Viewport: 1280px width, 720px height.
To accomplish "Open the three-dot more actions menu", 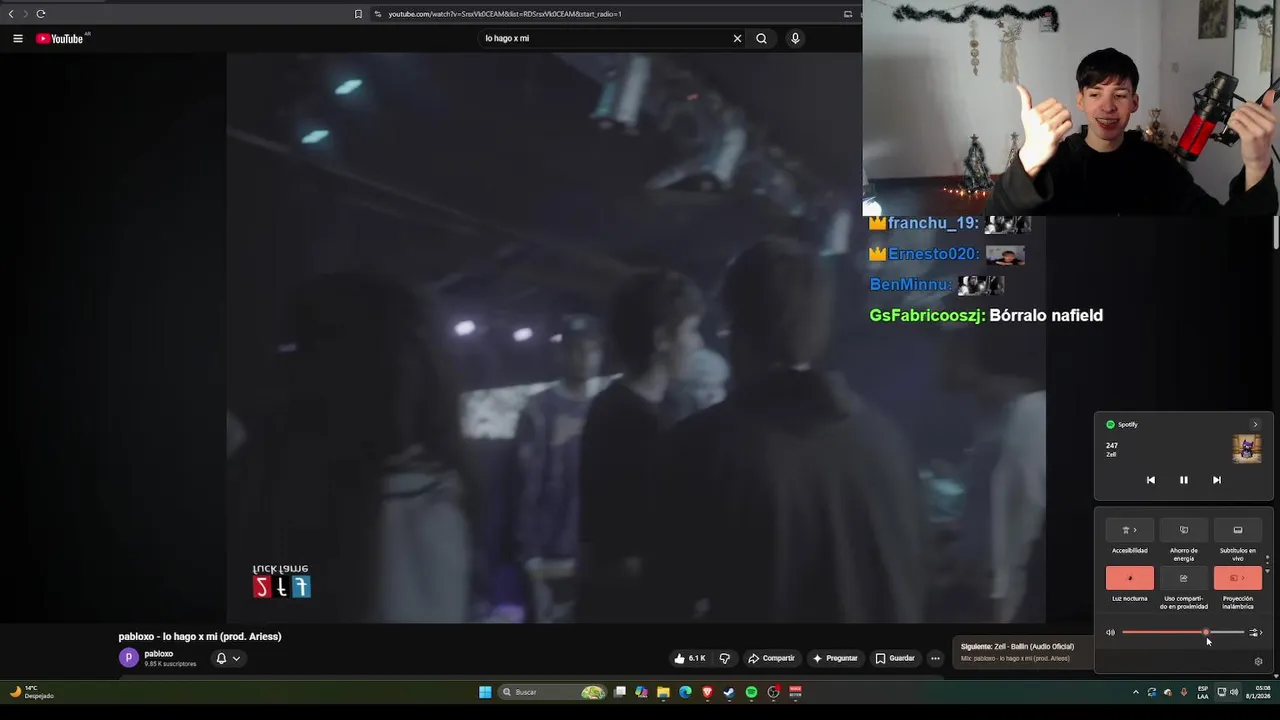I will tap(935, 658).
